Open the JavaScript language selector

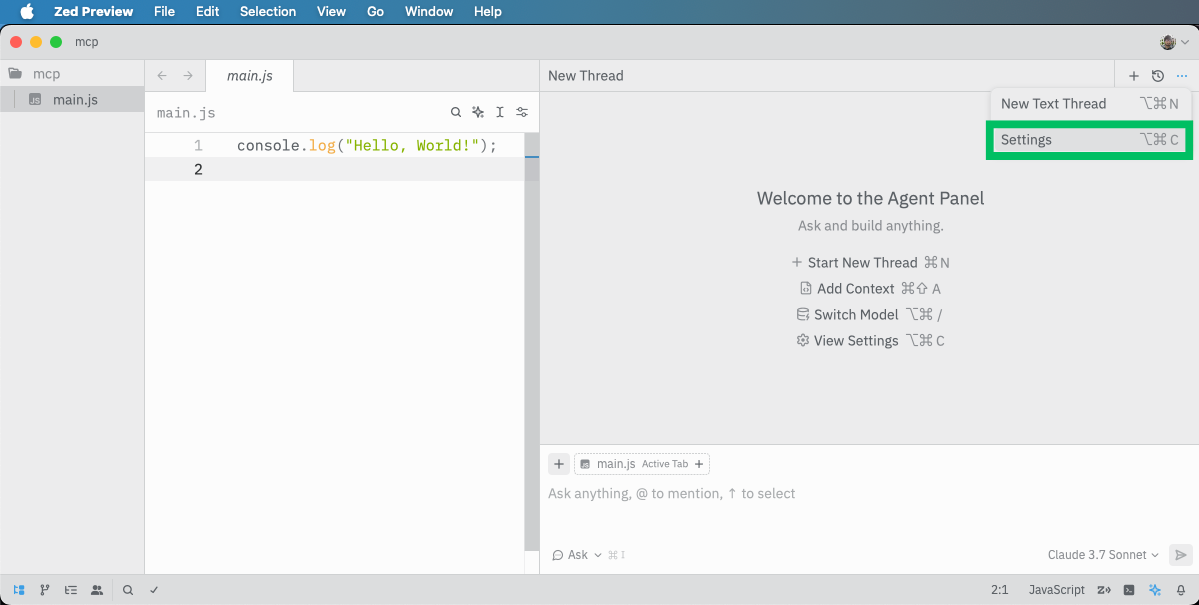pos(1056,590)
